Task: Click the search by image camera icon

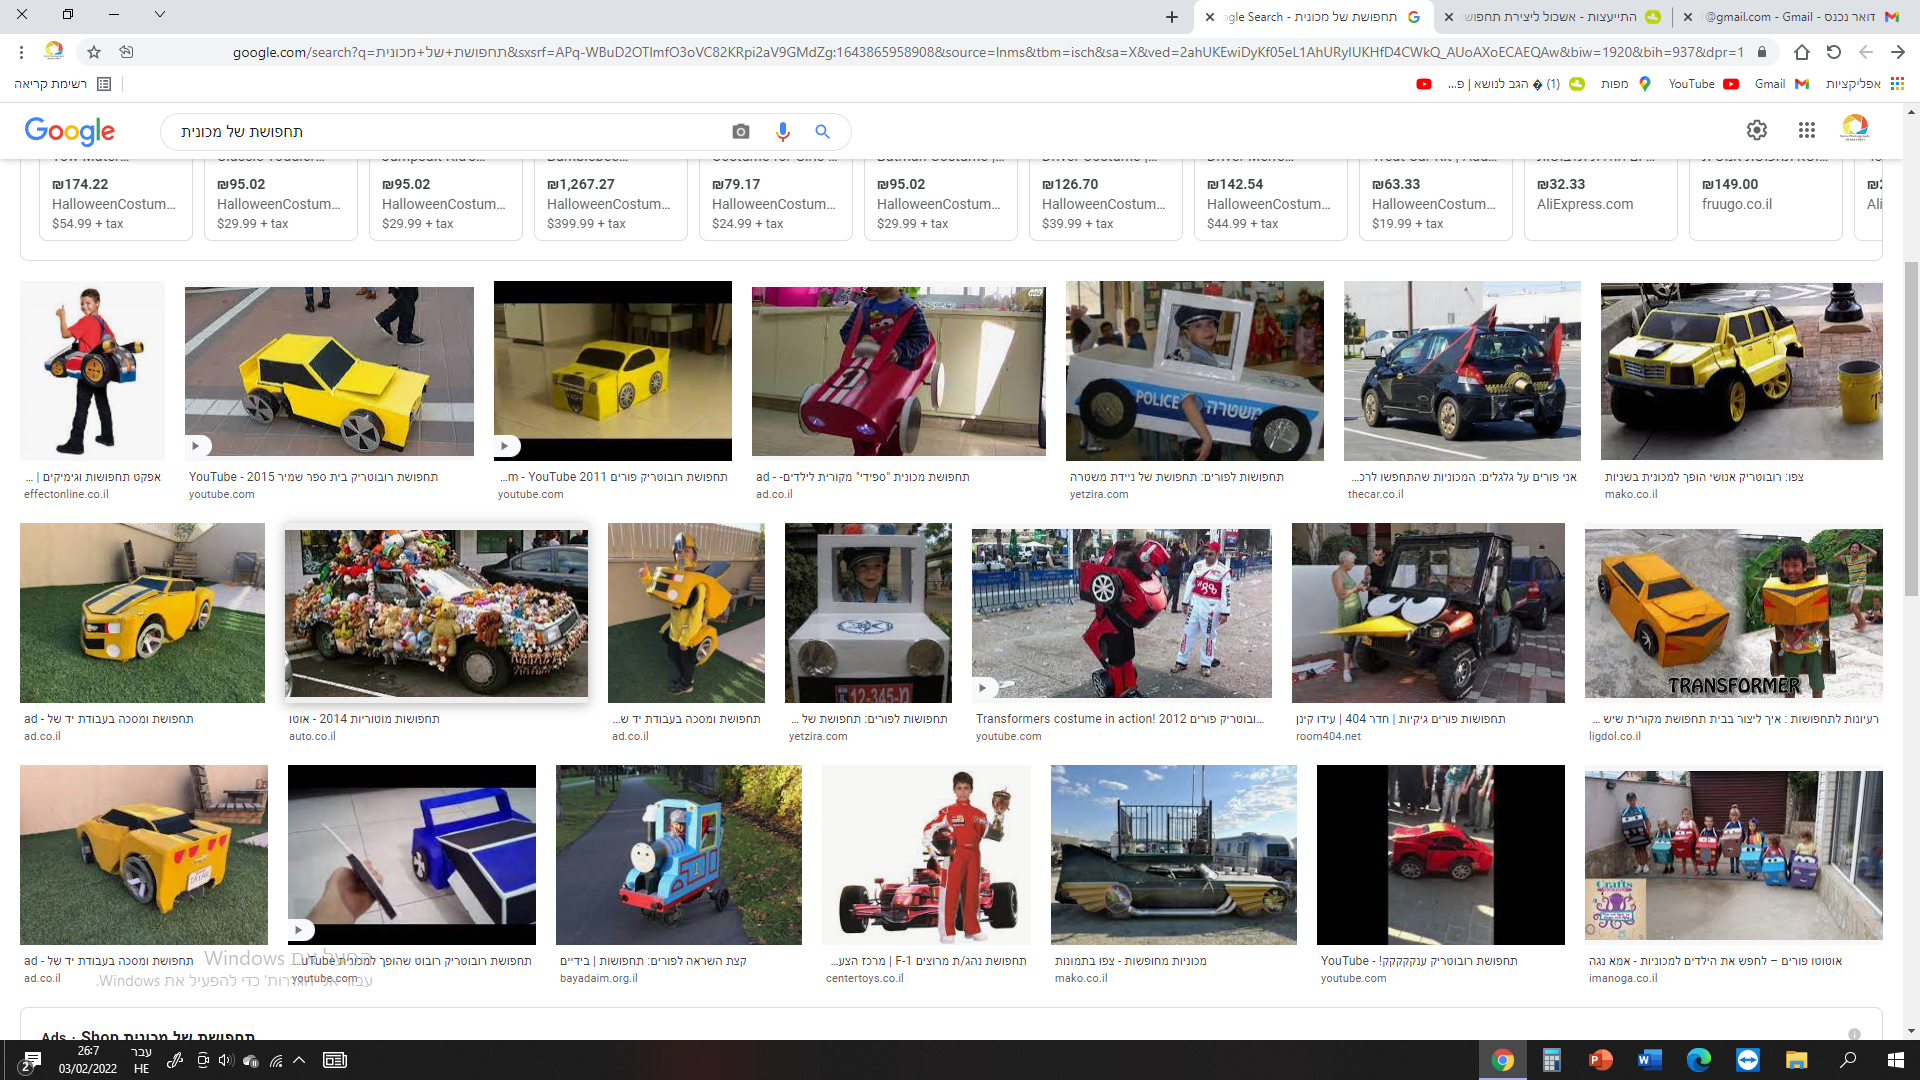Action: (740, 132)
